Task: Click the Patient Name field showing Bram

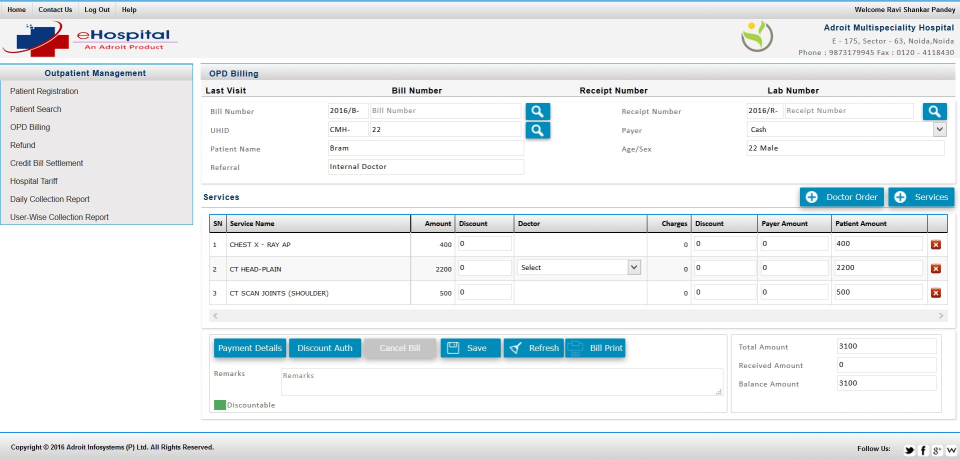Action: [x=426, y=148]
